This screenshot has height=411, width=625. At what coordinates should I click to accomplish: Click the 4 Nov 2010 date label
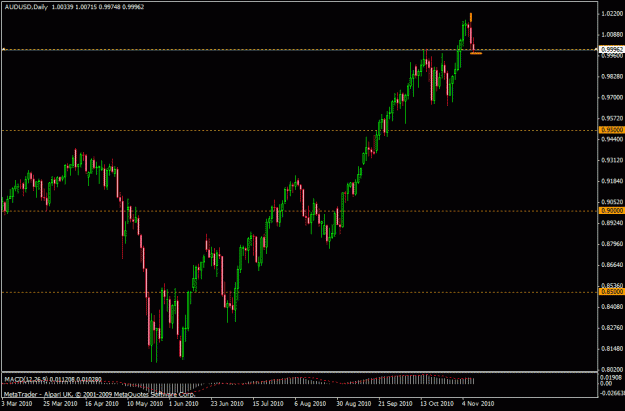click(478, 403)
